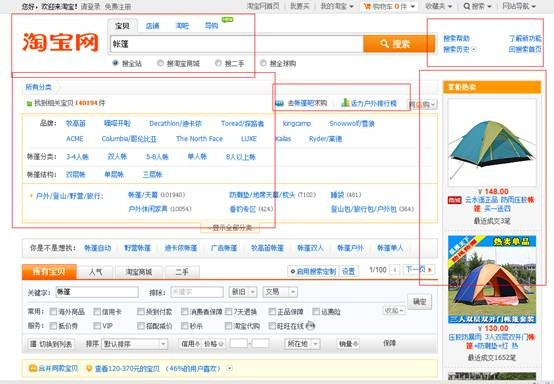554x384 pixels.
Task: Click the lightbulb icon for 120-370元 items
Action: pos(89,368)
